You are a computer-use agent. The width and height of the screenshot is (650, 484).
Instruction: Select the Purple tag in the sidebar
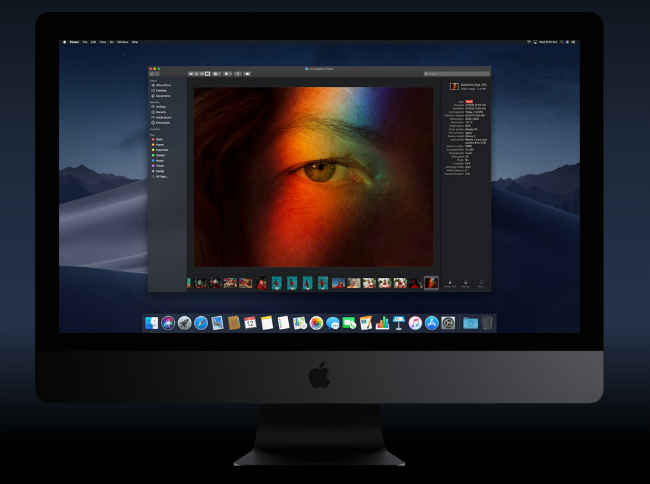[158, 166]
